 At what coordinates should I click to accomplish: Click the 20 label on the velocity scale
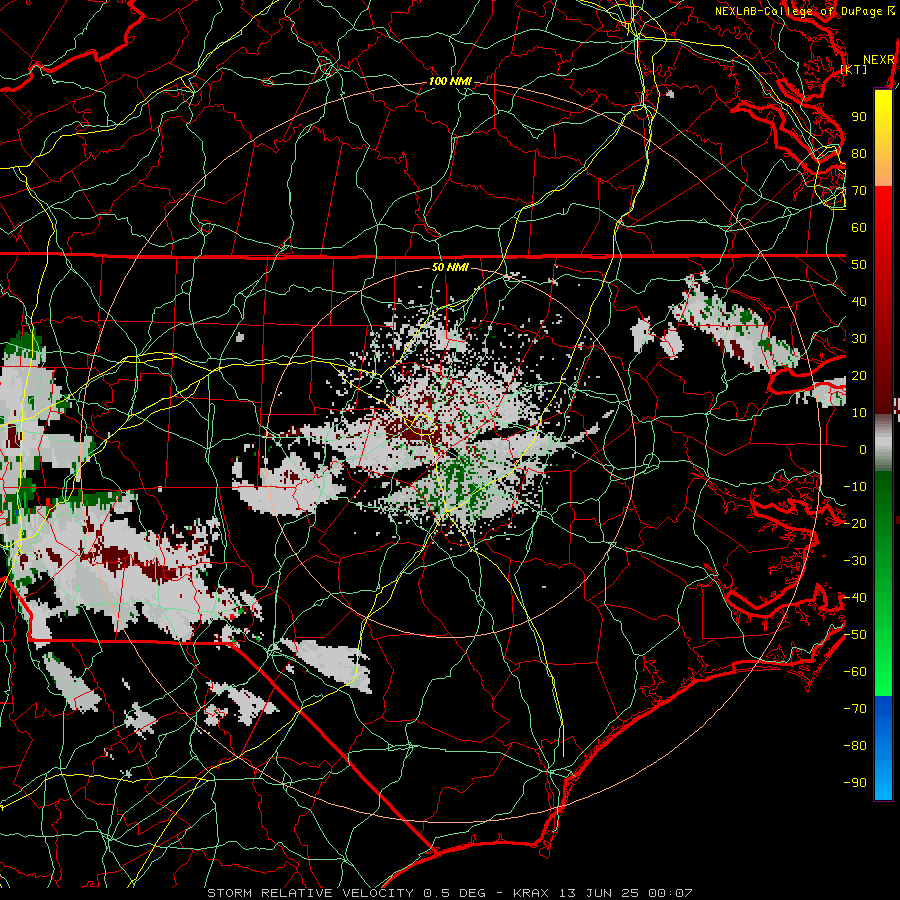(x=859, y=376)
